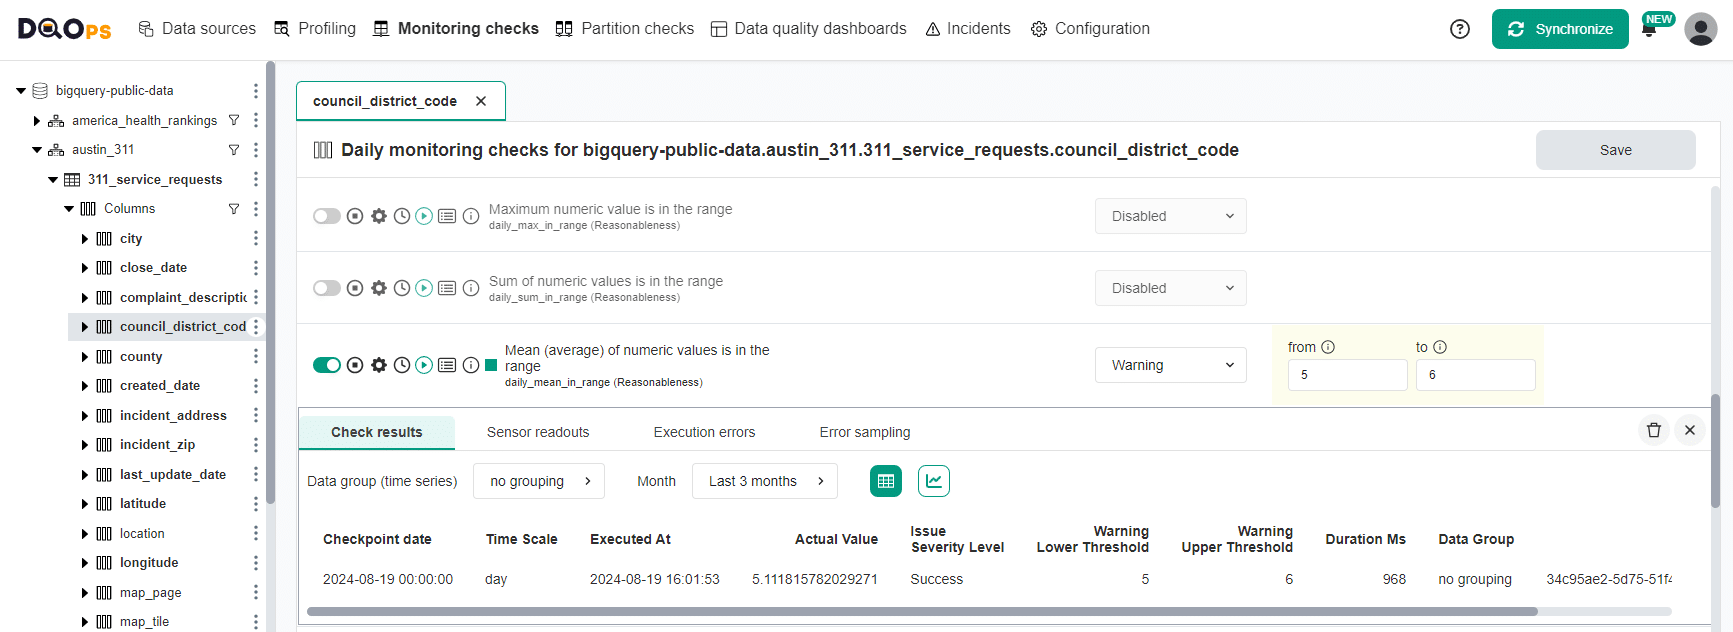Collapse the Columns node
Screen dimensions: 1733x632
[x=69, y=209]
